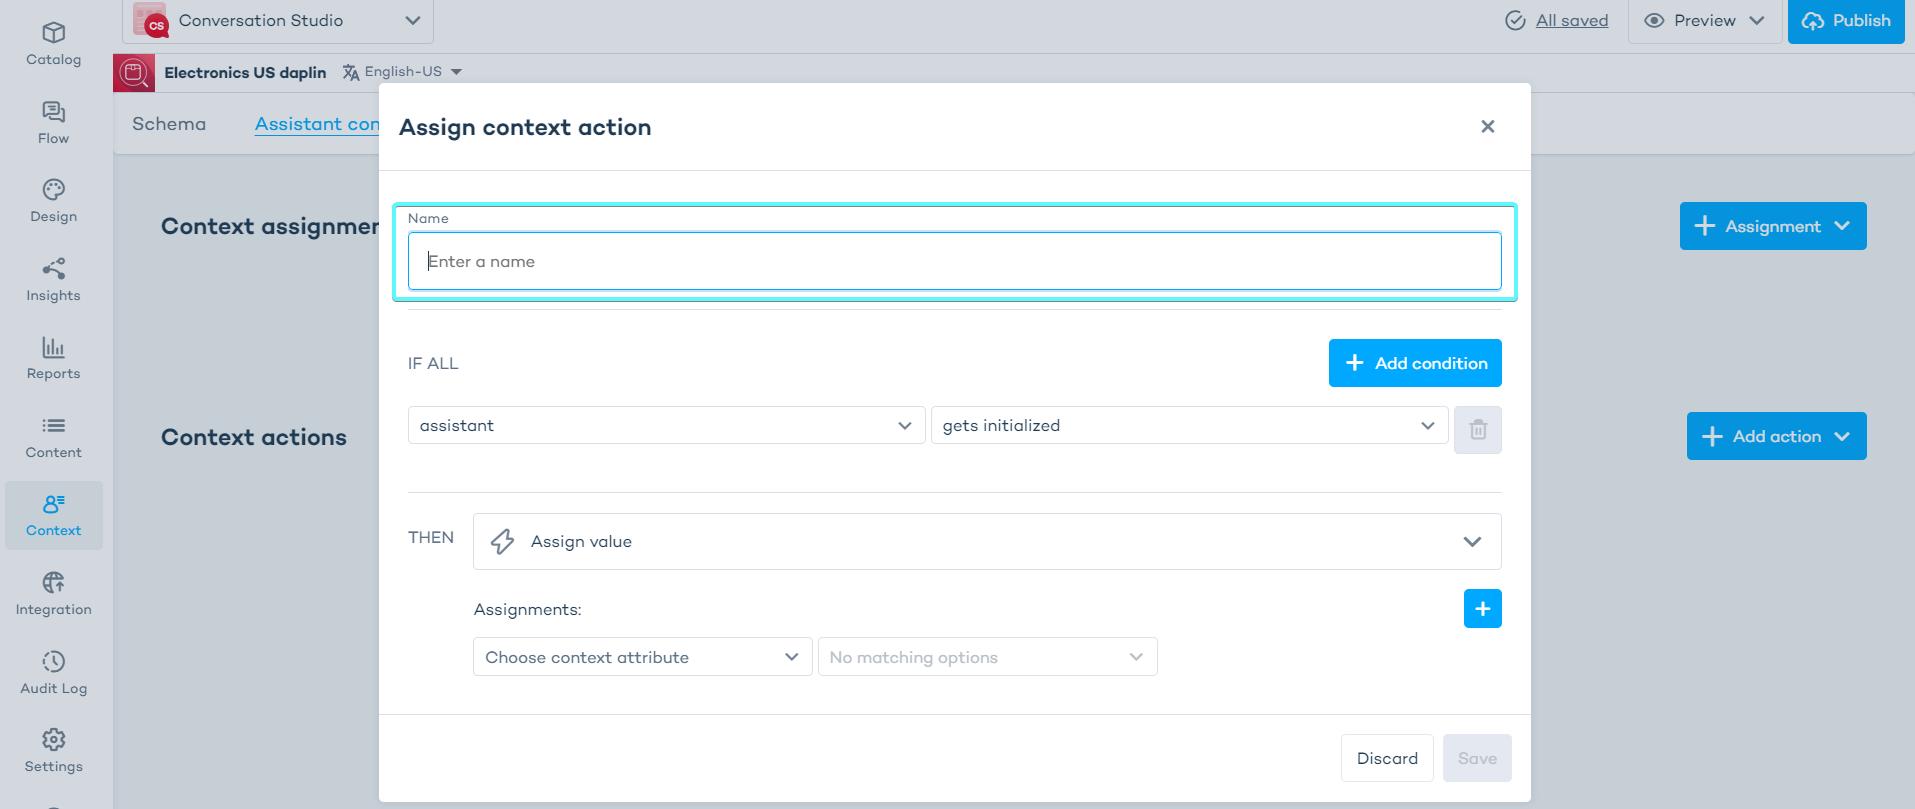Click the Electronics US daplin assistant icon
The width and height of the screenshot is (1915, 809).
click(134, 73)
